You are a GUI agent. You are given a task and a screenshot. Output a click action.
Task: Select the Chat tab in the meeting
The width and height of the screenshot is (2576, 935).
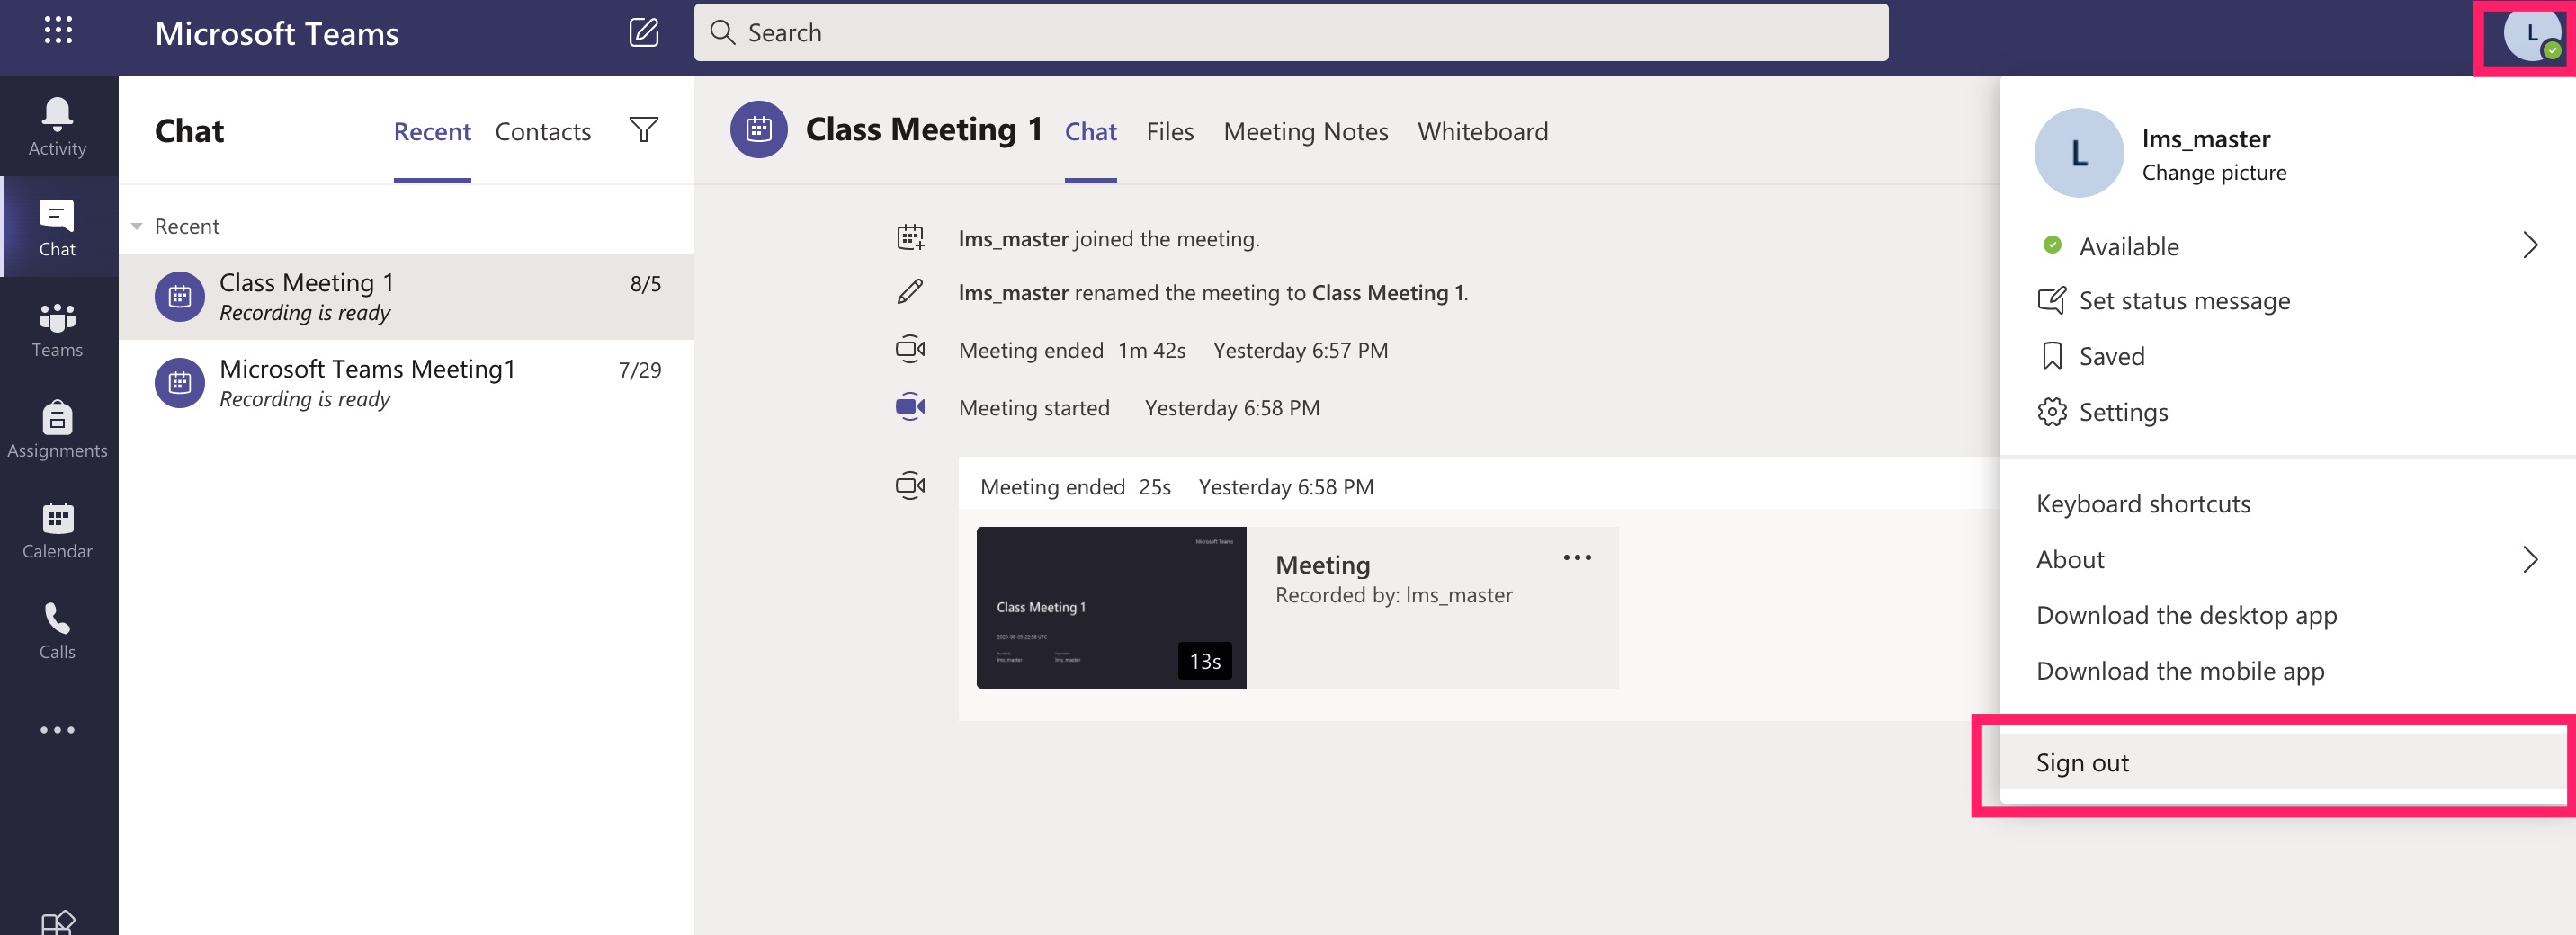(1090, 131)
